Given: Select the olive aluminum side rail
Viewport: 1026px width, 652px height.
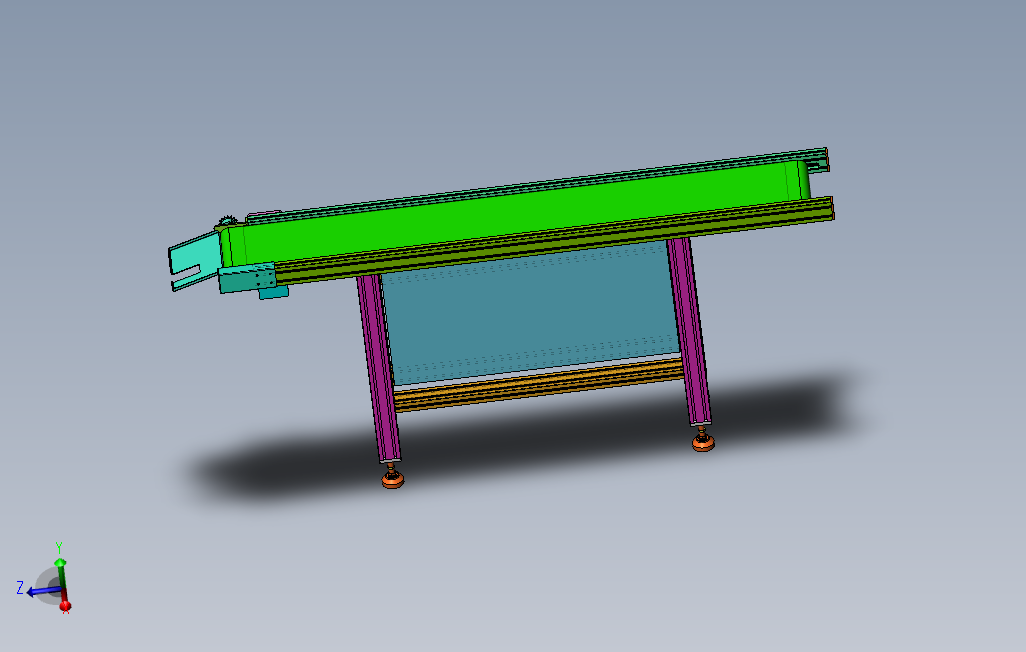Looking at the screenshot, I should tap(554, 241).
